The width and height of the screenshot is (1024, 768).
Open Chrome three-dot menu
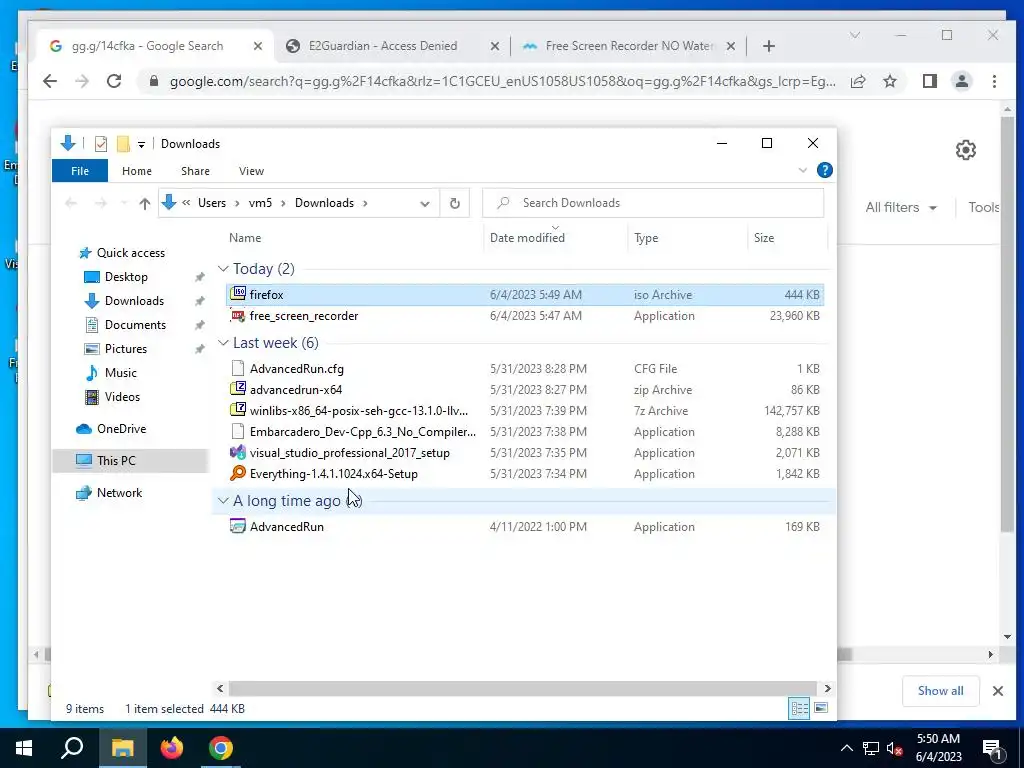[x=994, y=81]
